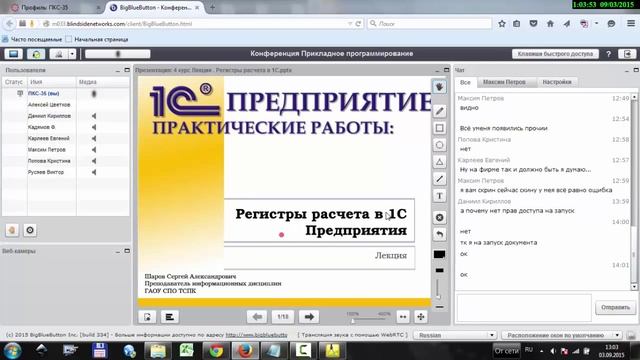Viewport: 640px width, 360px height.
Task: Select the text annotation tool
Action: [x=440, y=196]
